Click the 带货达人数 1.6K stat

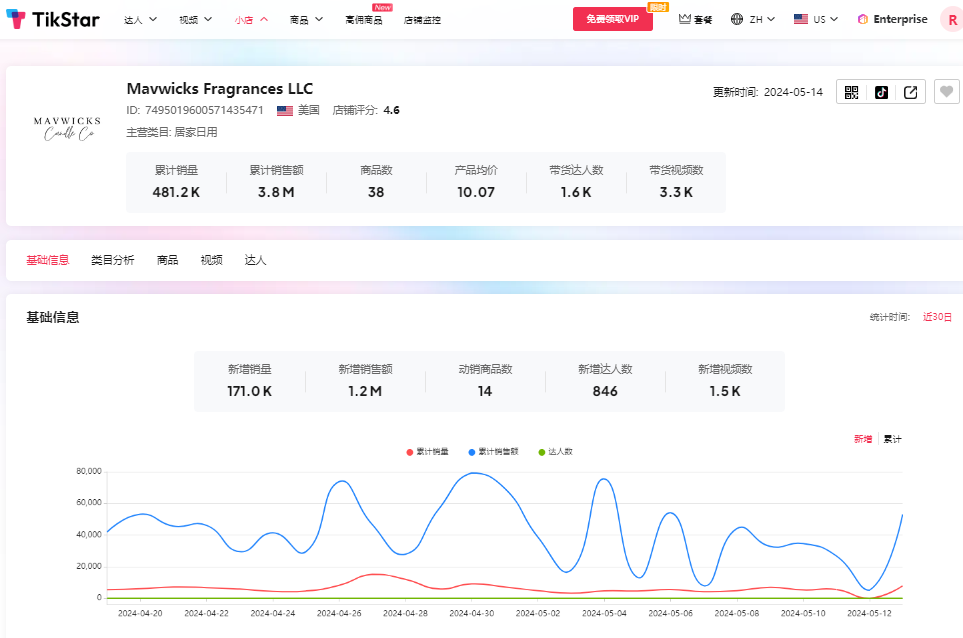(x=576, y=182)
